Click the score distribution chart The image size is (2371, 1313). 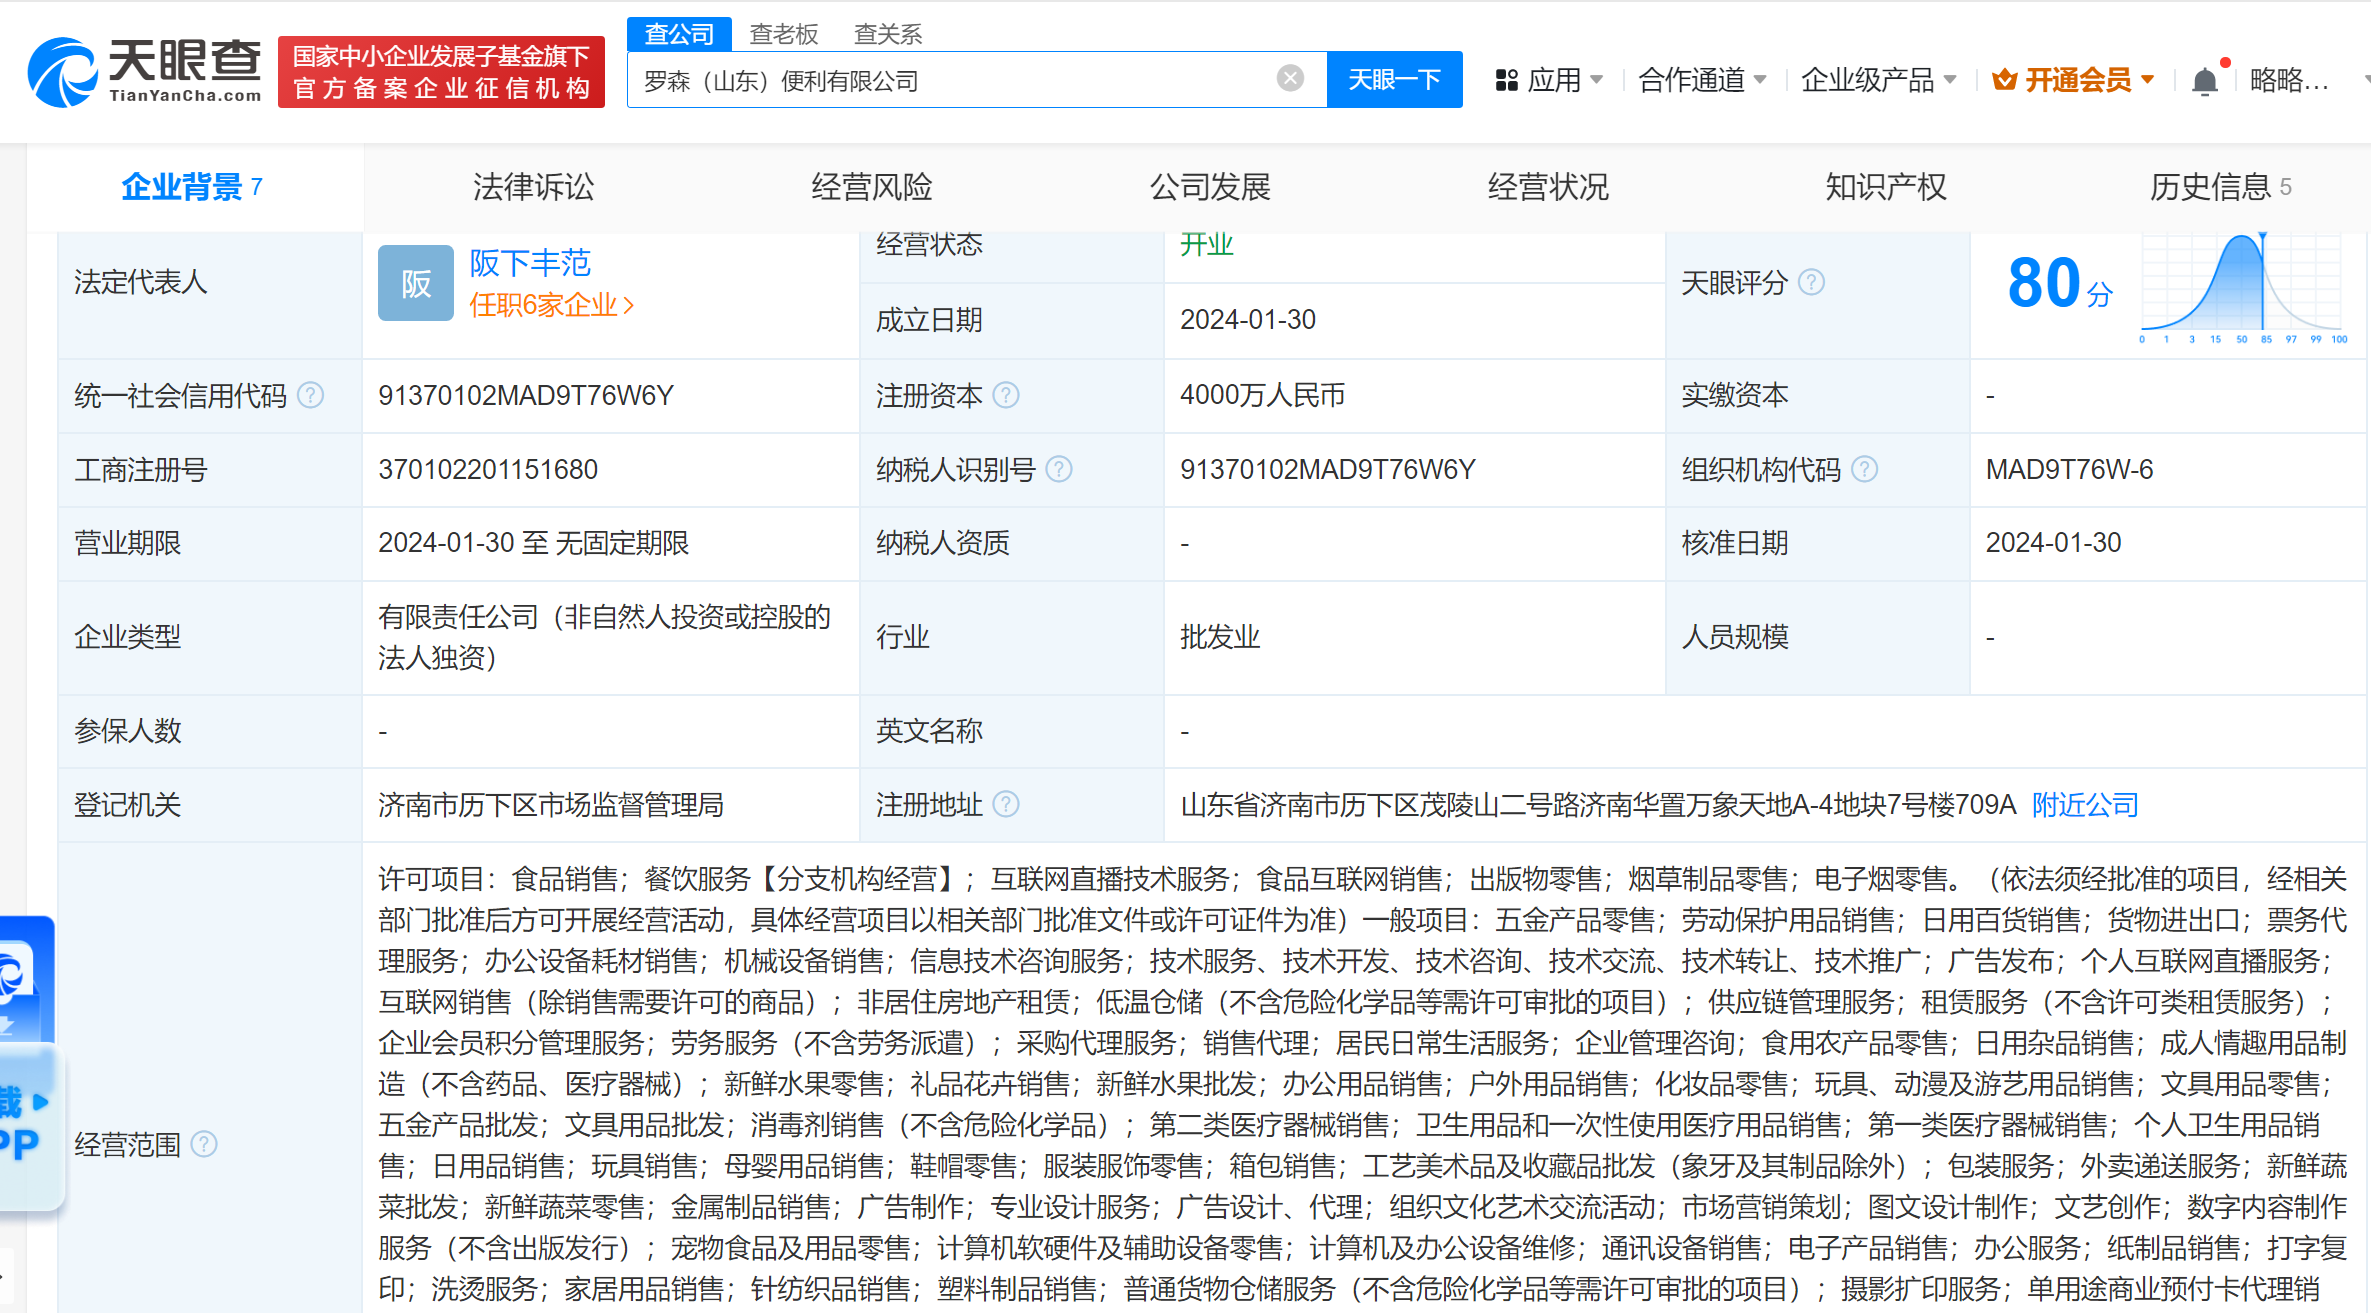pos(2244,289)
